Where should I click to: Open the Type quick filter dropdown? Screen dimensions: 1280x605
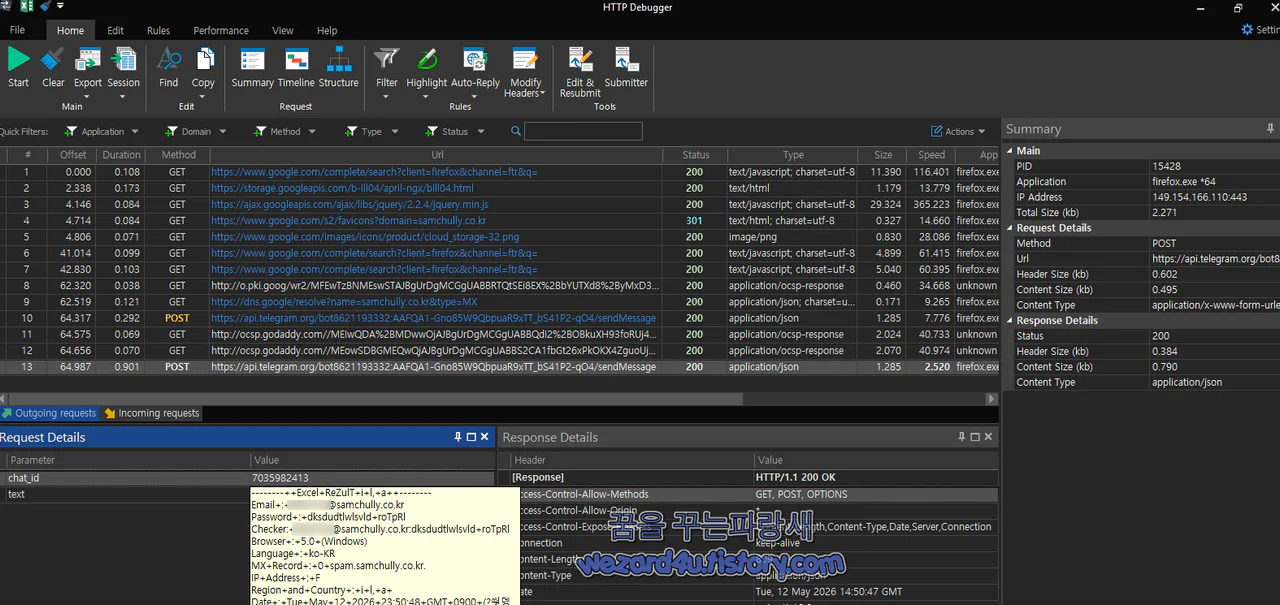tap(395, 131)
